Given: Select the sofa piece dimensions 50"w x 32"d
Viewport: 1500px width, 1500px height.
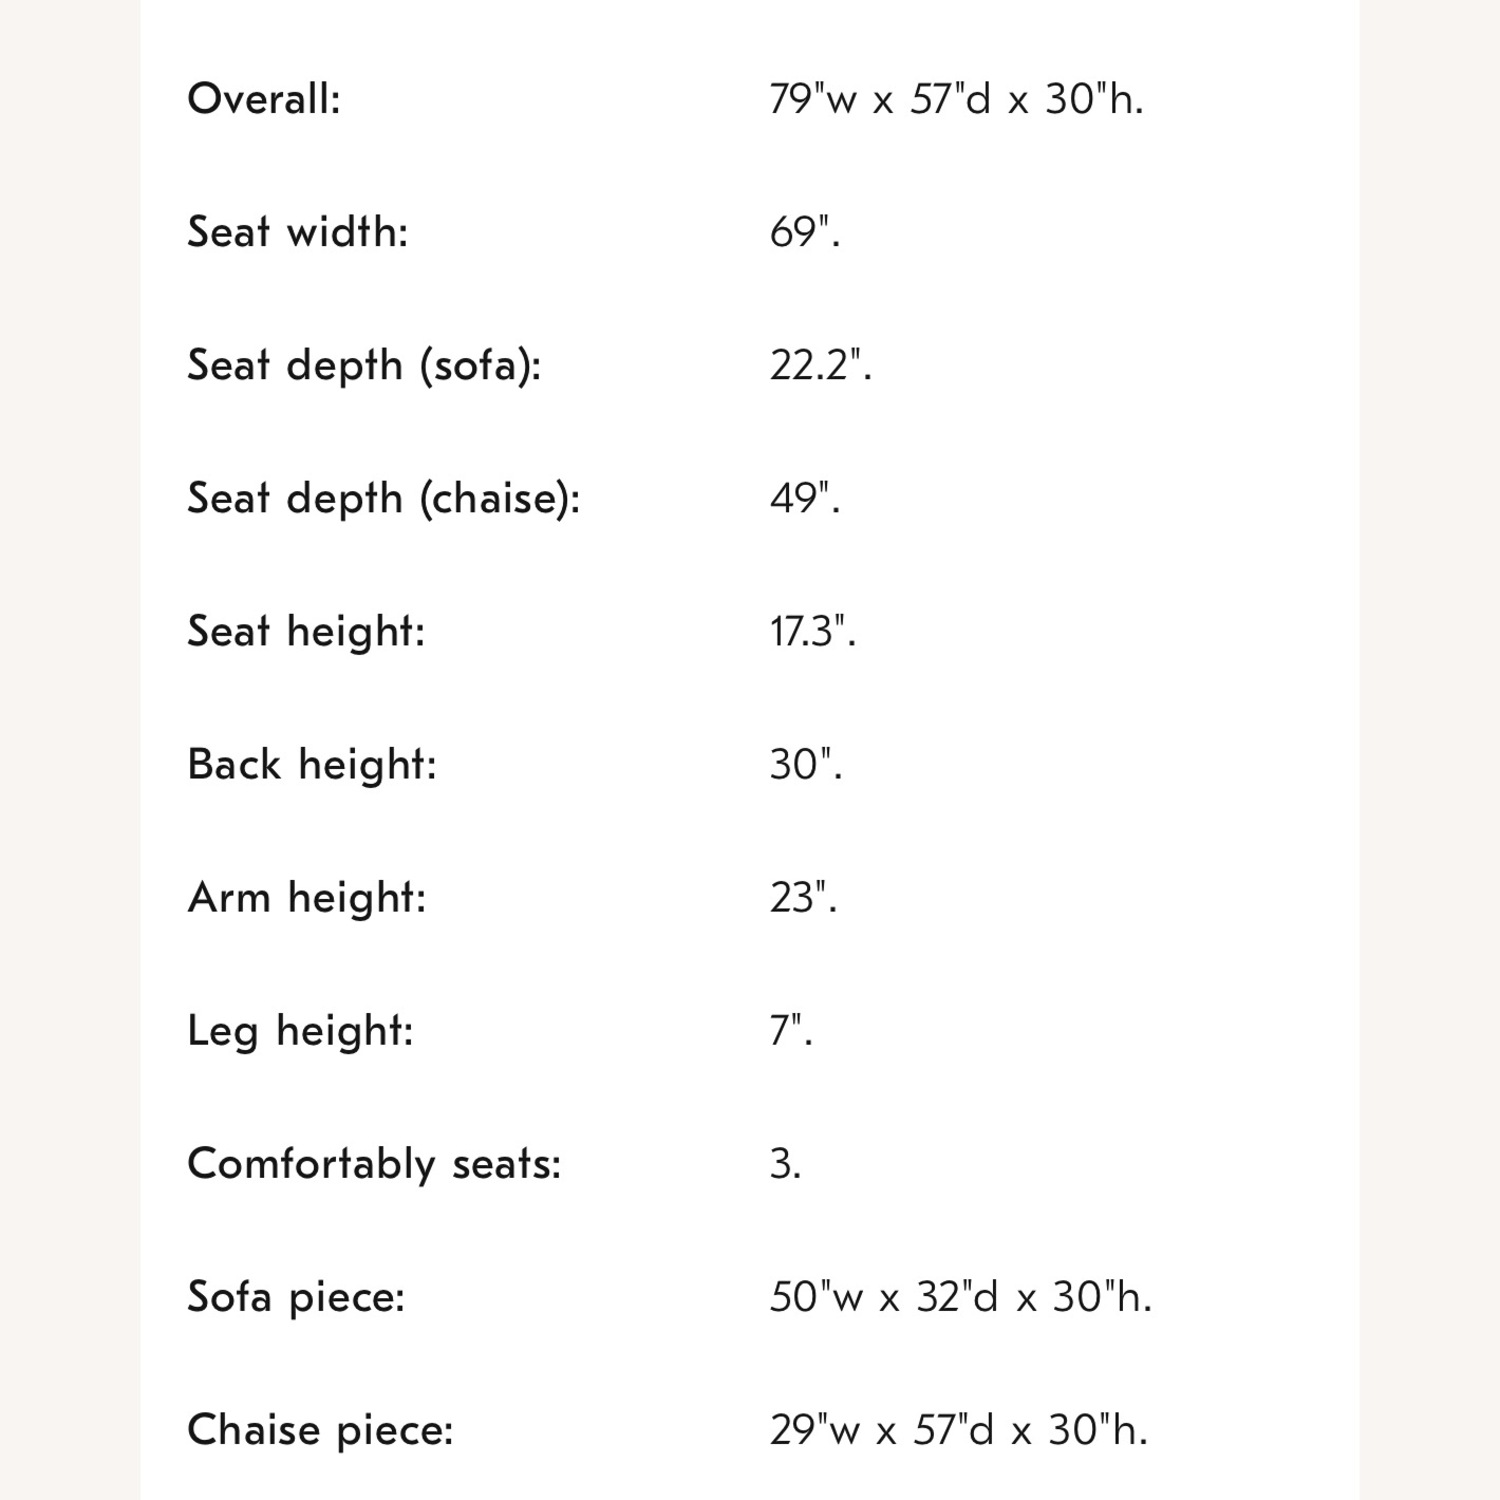Looking at the screenshot, I should 884,1297.
